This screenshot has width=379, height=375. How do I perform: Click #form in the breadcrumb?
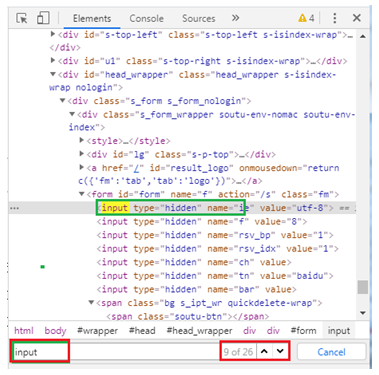303,331
